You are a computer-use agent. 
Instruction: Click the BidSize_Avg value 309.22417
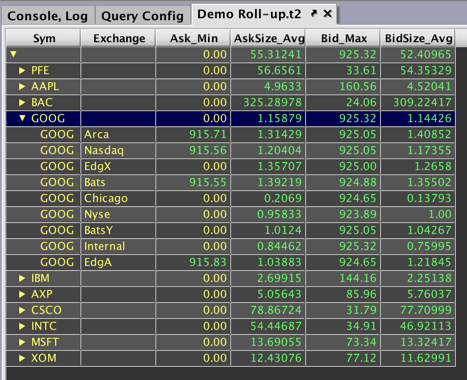click(x=422, y=102)
